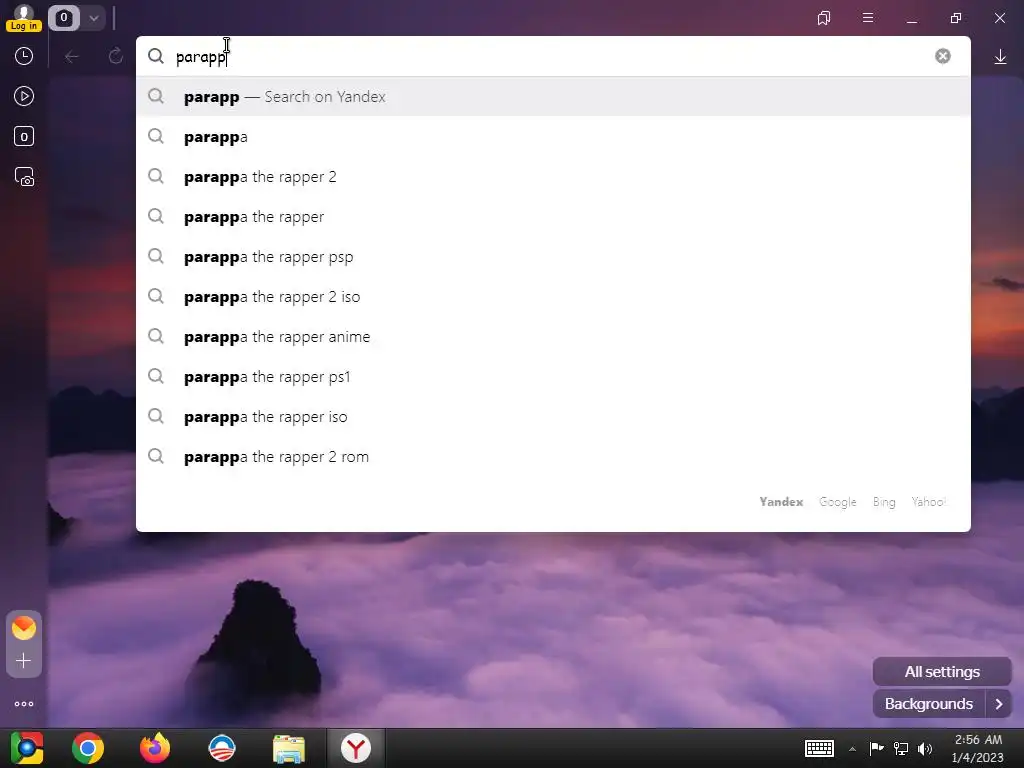1024x768 pixels.
Task: Click the Log in profile icon
Action: pos(24,18)
